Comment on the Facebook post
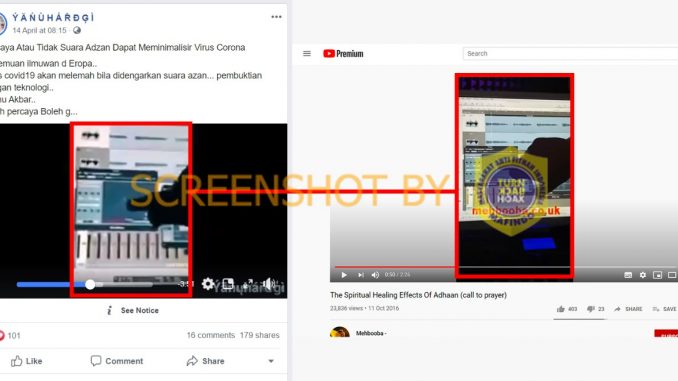Image resolution: width=678 pixels, height=381 pixels. (x=117, y=361)
